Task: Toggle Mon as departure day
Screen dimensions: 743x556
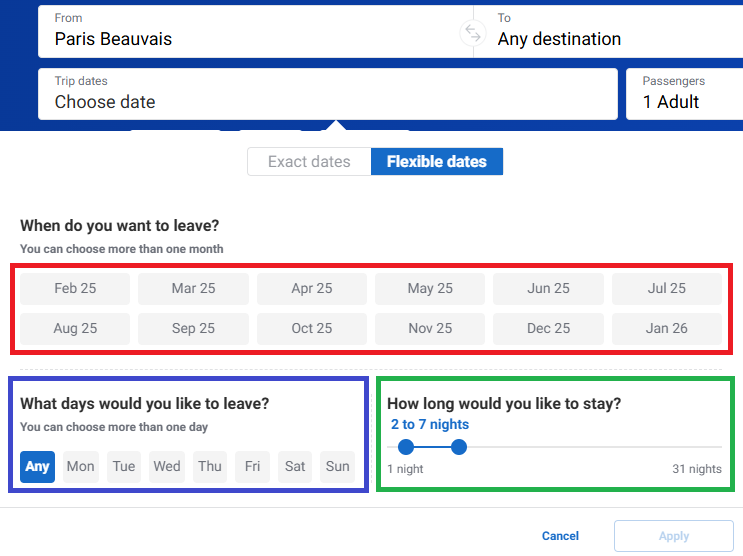Action: click(80, 466)
